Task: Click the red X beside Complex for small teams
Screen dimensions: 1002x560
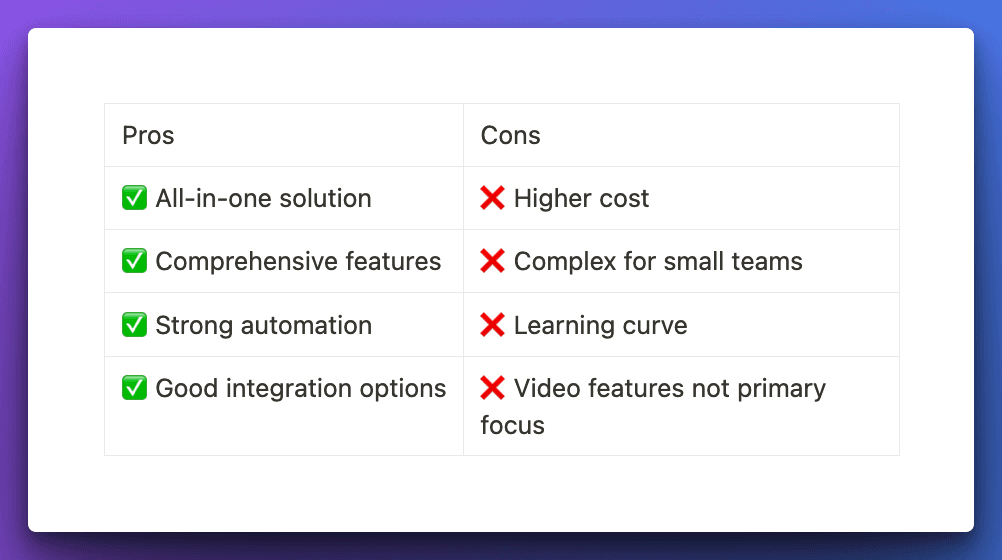Action: tap(492, 262)
